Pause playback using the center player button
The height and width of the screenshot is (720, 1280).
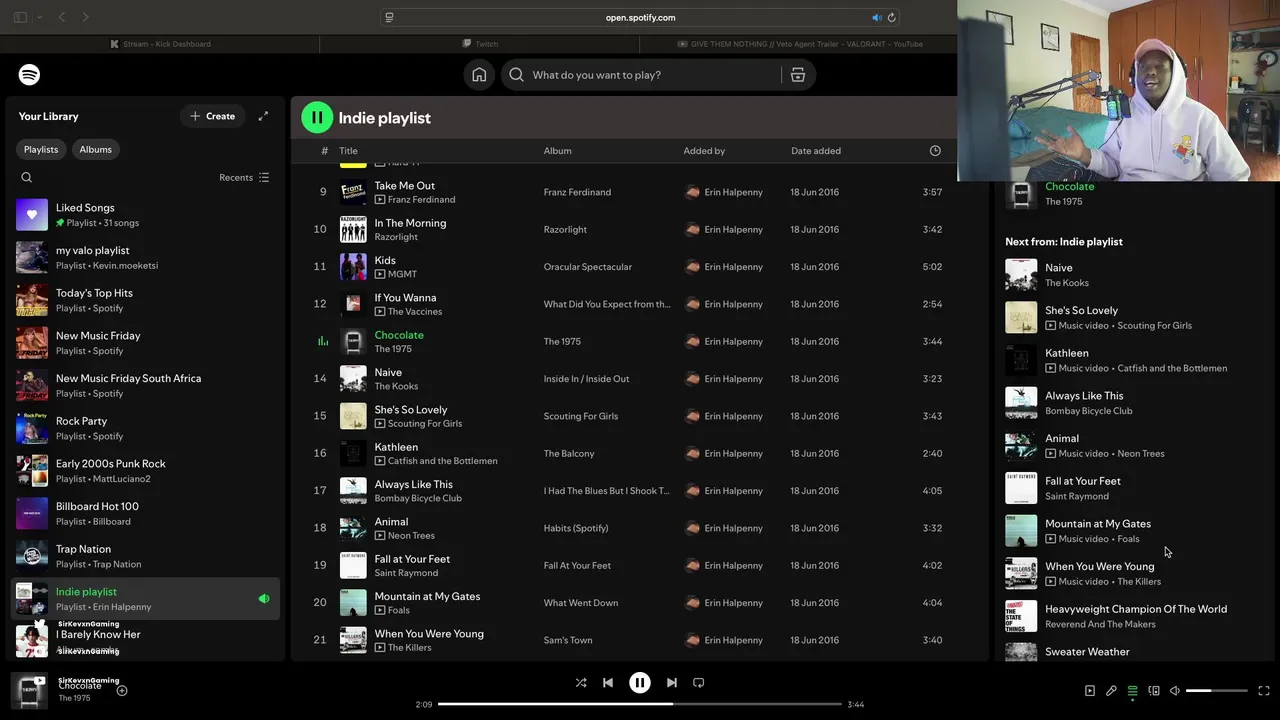click(640, 683)
